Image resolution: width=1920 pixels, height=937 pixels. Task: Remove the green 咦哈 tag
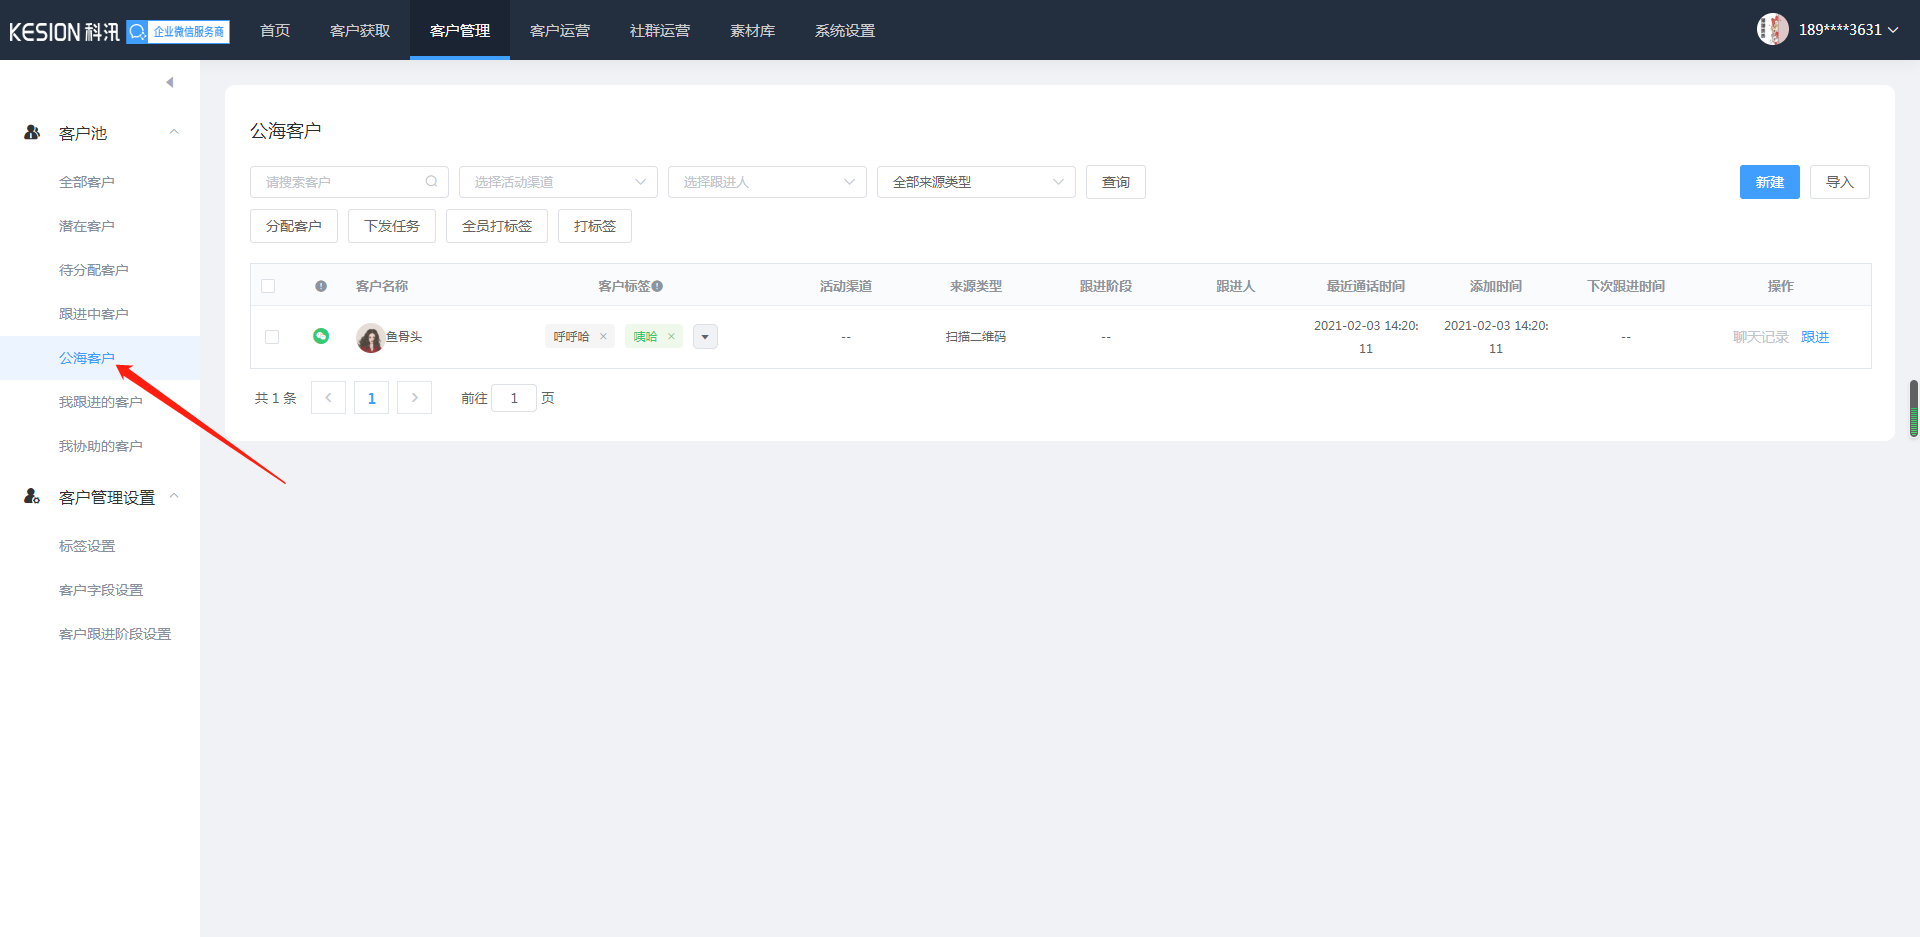[671, 337]
